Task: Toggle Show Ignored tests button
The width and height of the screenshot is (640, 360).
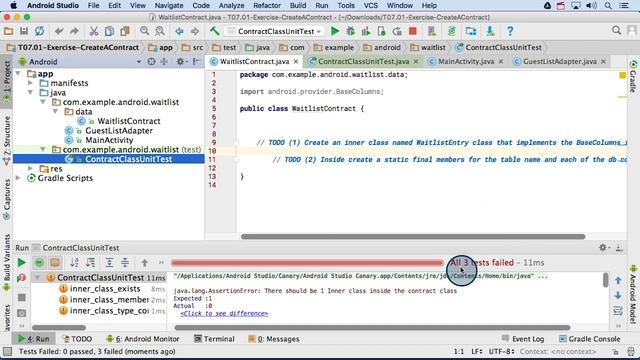Action: [55, 262]
